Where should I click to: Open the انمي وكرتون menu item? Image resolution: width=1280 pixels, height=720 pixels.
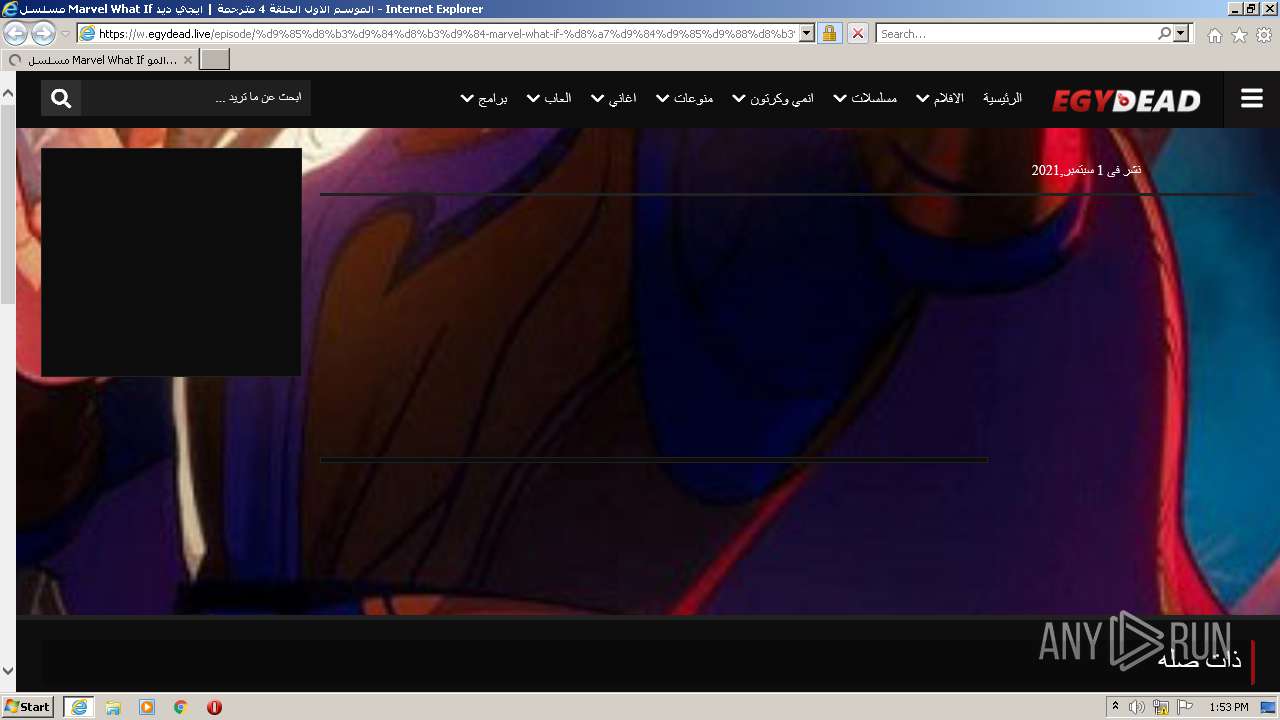click(781, 98)
